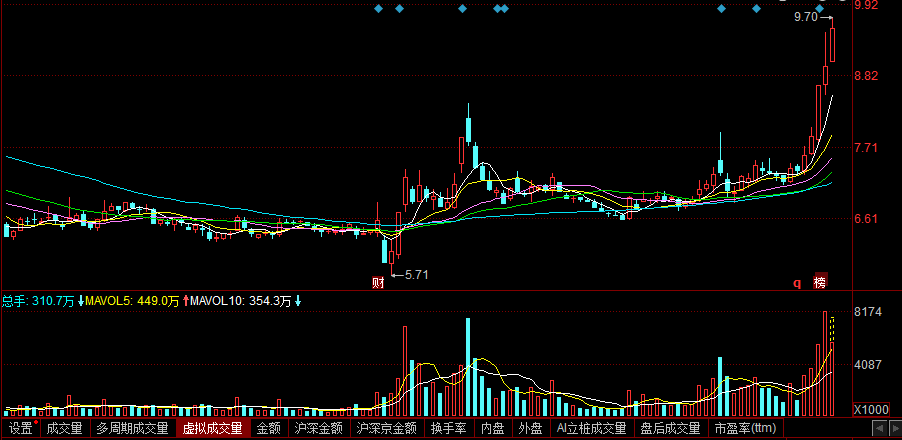Select the 内盘 tab

tap(494, 428)
